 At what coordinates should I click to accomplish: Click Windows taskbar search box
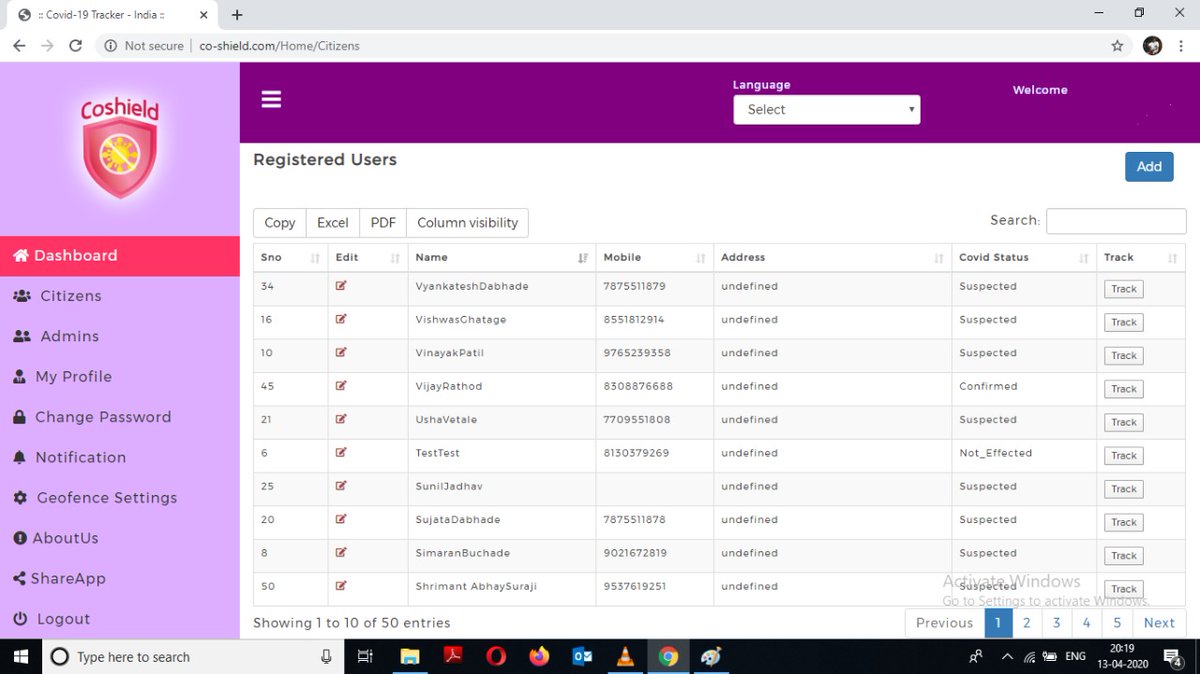[192, 657]
